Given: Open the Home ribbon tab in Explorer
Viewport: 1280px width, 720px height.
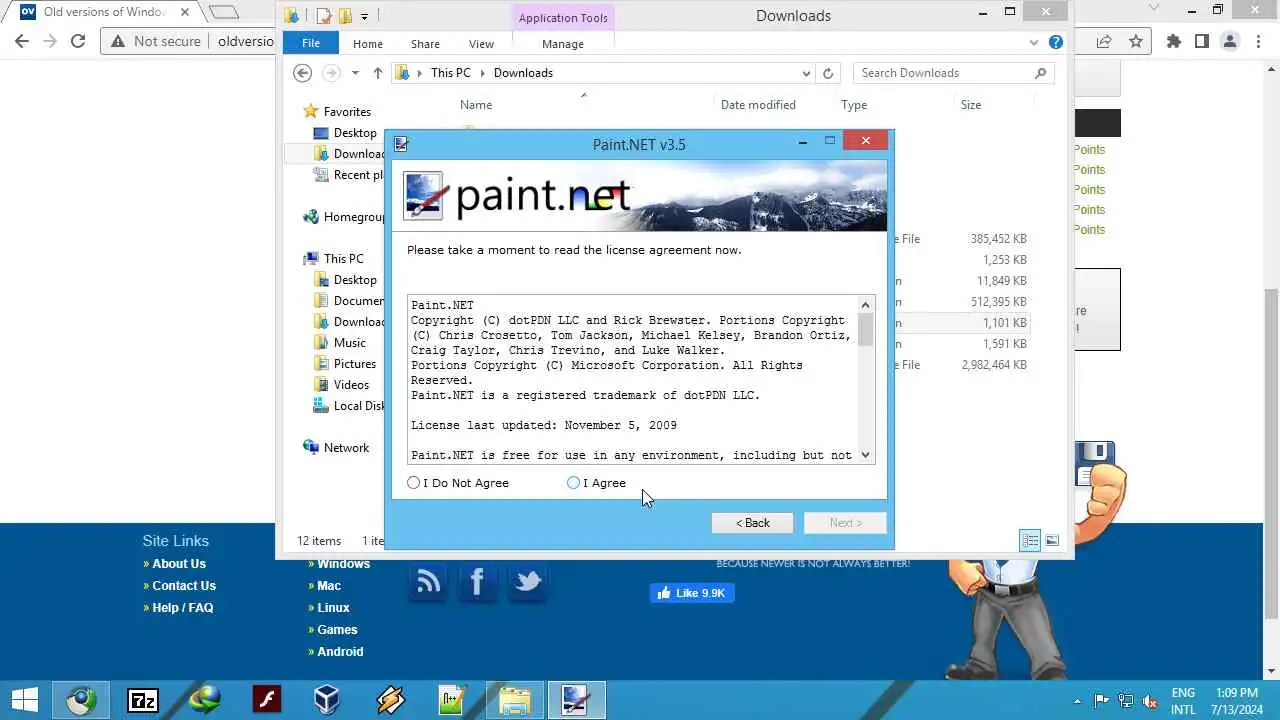Looking at the screenshot, I should [x=367, y=44].
